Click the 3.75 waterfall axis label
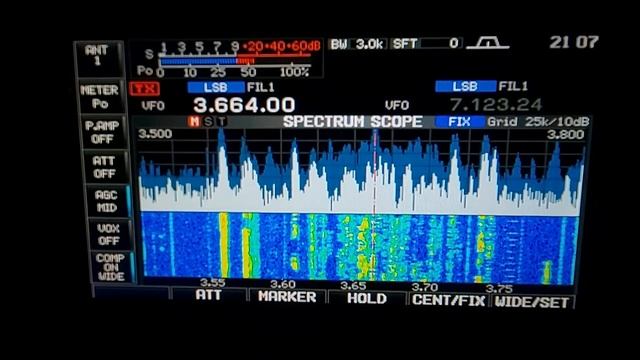 click(498, 289)
